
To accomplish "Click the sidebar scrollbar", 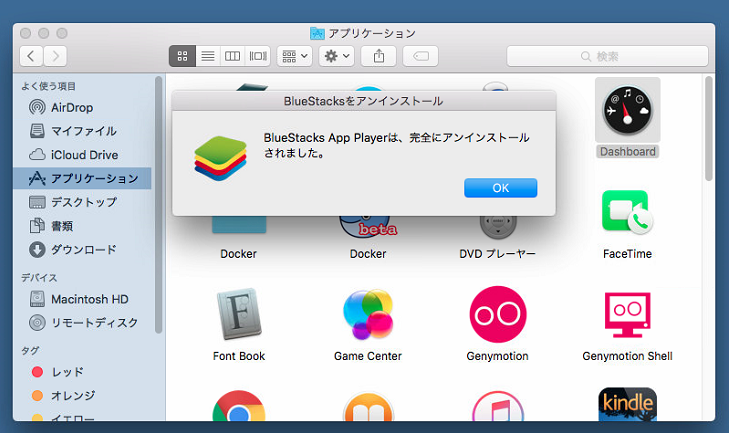I will [x=159, y=205].
